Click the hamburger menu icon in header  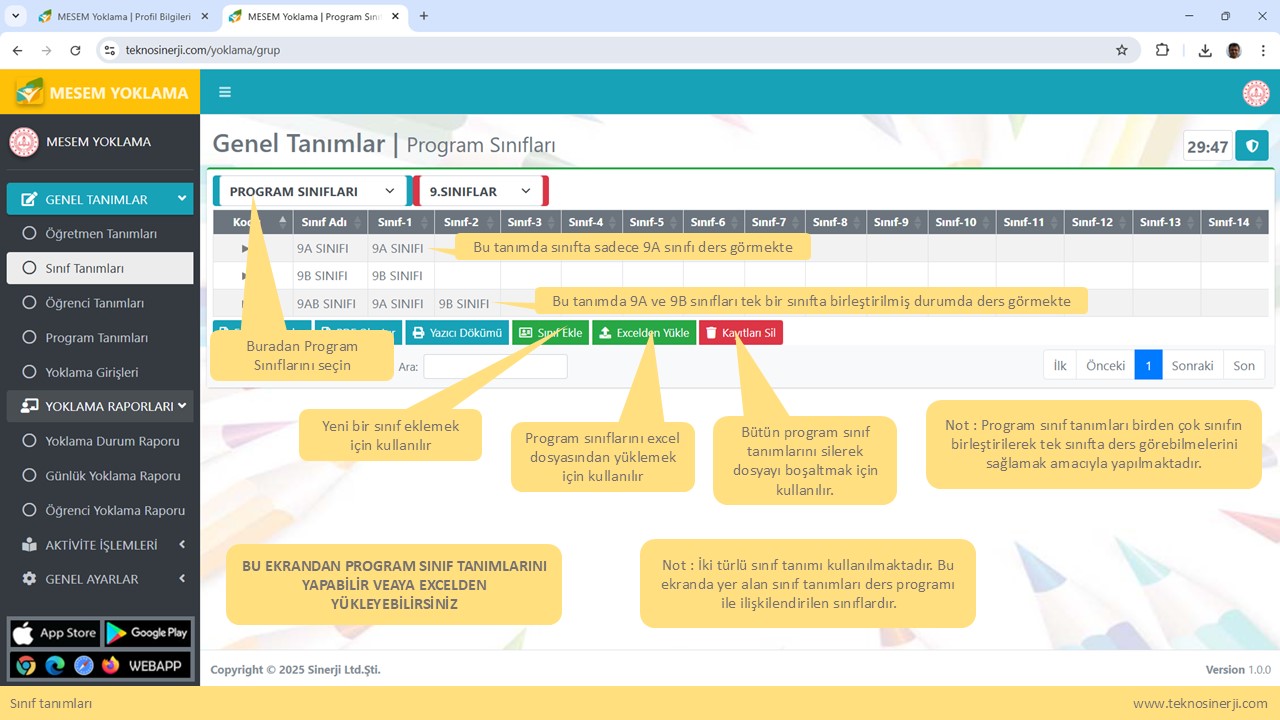[x=225, y=92]
